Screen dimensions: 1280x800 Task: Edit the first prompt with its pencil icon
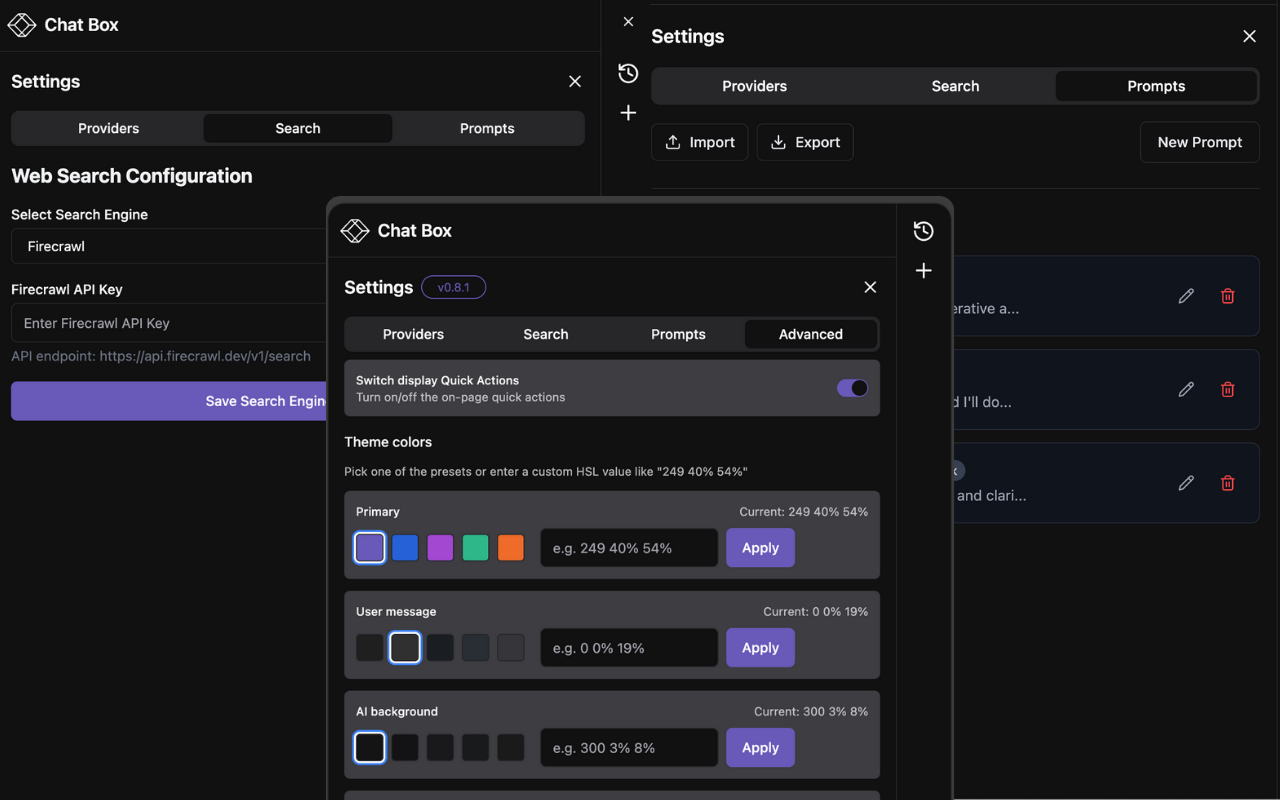pyautogui.click(x=1186, y=295)
